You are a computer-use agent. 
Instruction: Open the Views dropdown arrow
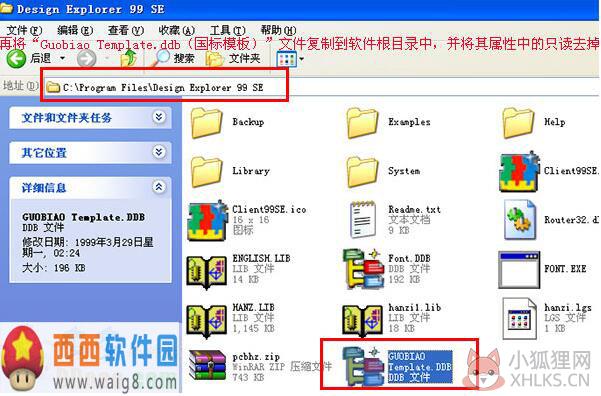pyautogui.click(x=302, y=59)
